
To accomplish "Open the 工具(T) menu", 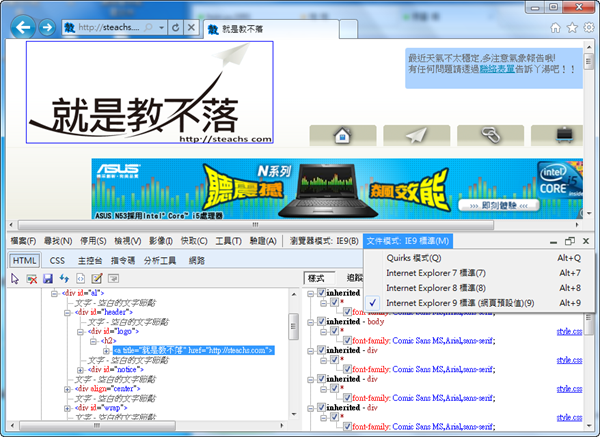I will pos(228,241).
